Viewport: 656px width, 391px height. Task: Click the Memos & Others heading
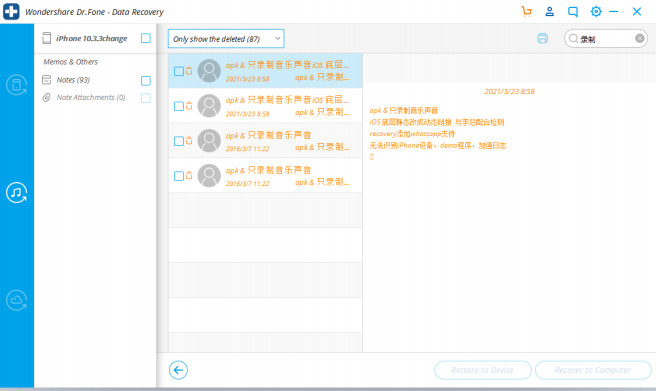pyautogui.click(x=70, y=62)
